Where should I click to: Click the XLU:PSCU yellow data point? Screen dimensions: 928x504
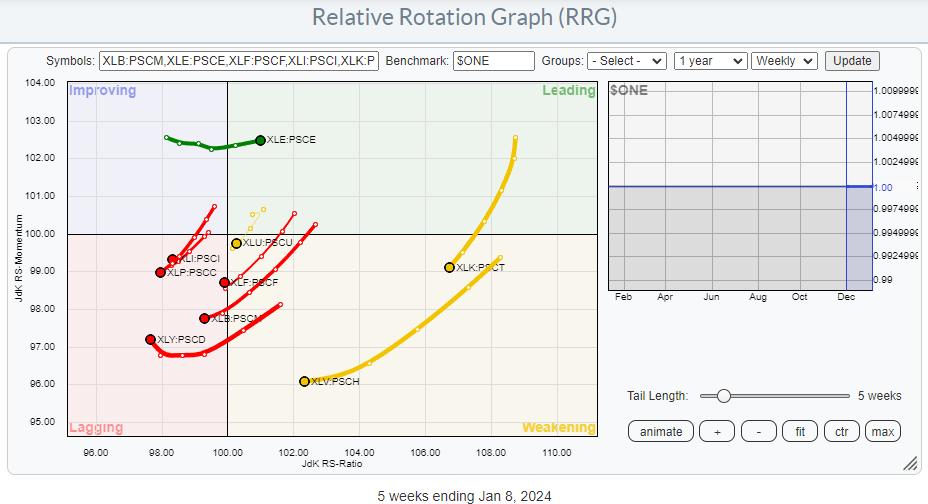(x=236, y=243)
